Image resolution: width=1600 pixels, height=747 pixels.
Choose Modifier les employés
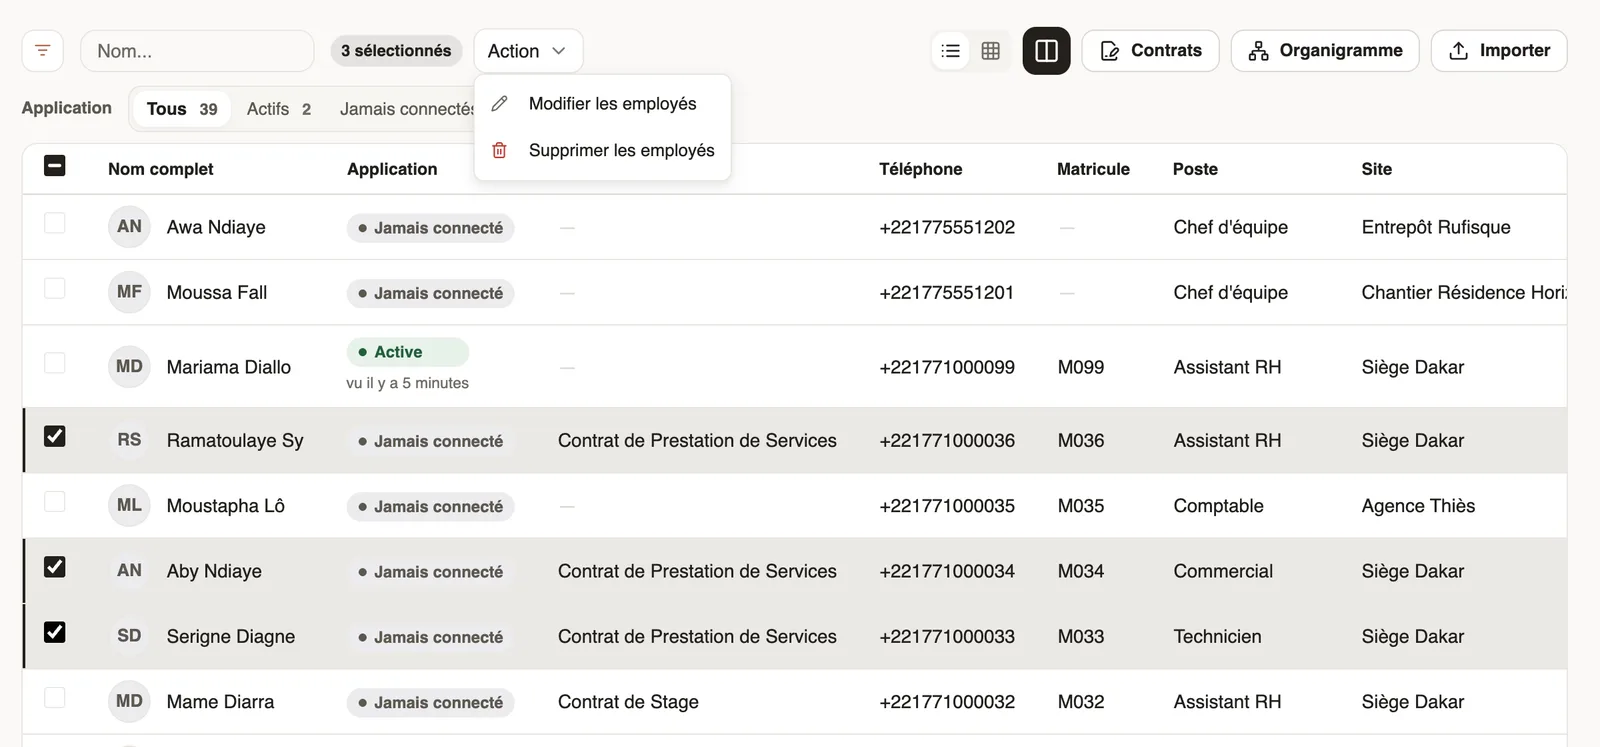[x=603, y=104]
